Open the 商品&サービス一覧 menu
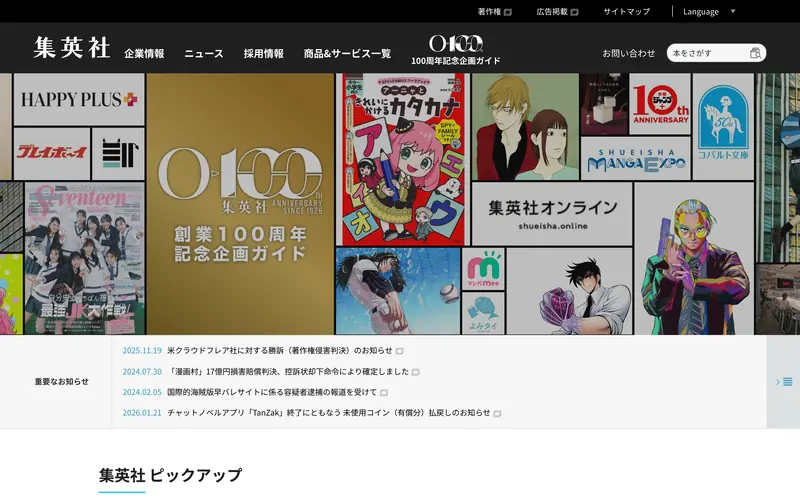The image size is (800, 500). click(347, 54)
